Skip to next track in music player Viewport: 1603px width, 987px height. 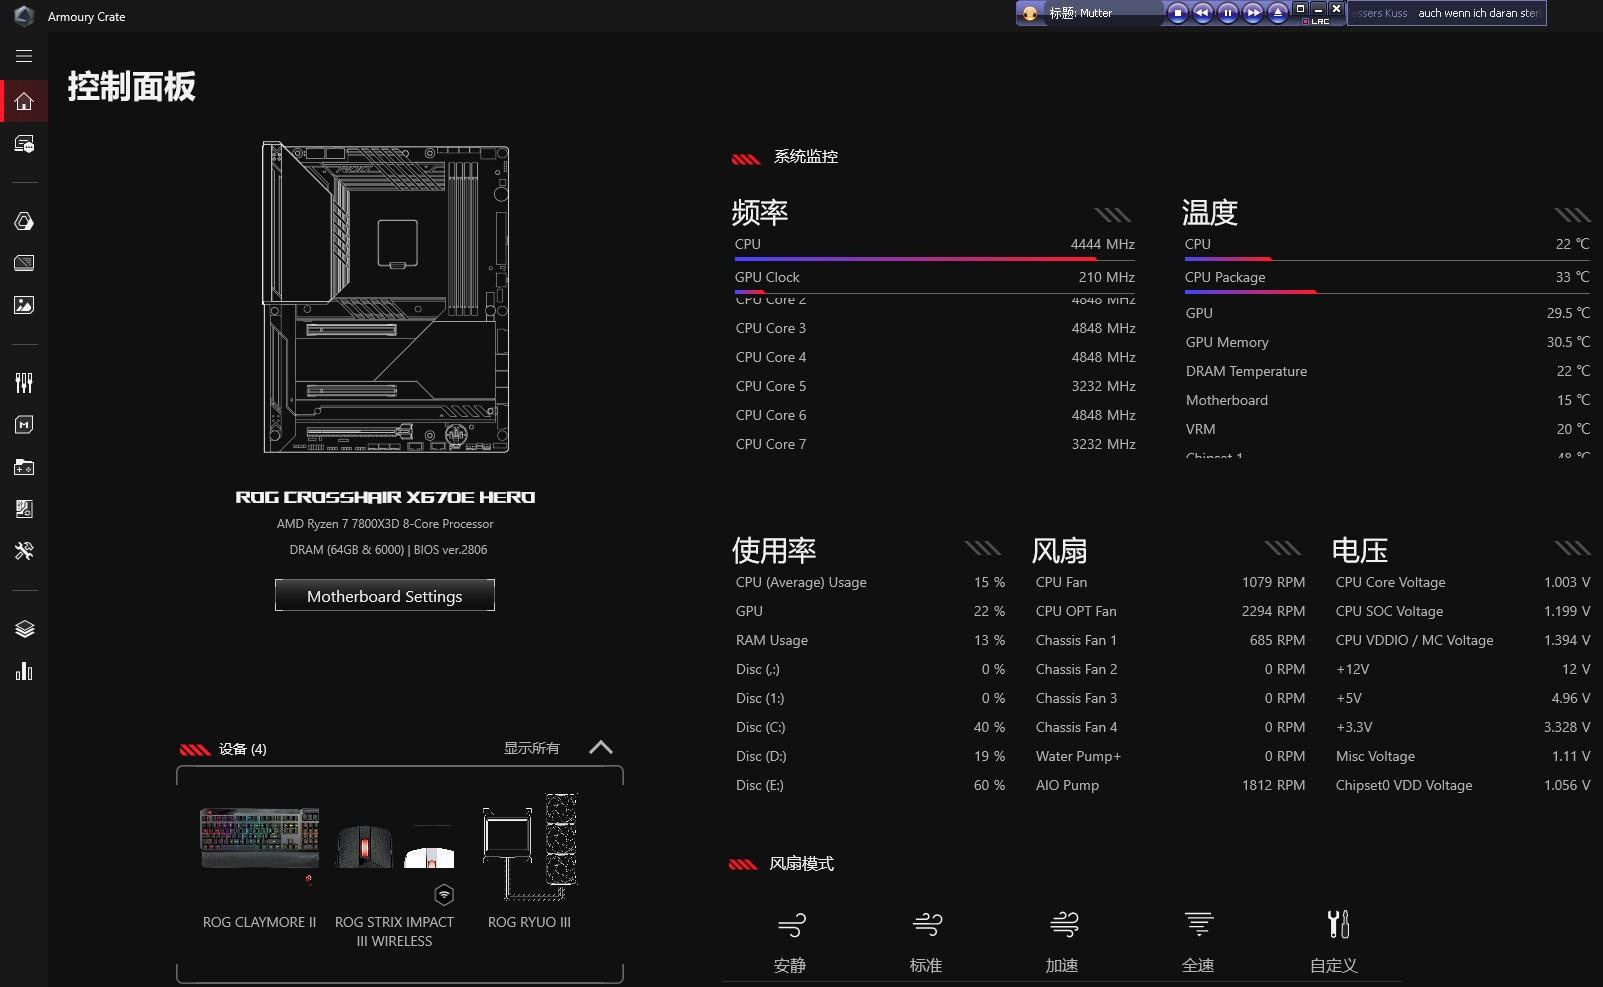tap(1252, 13)
